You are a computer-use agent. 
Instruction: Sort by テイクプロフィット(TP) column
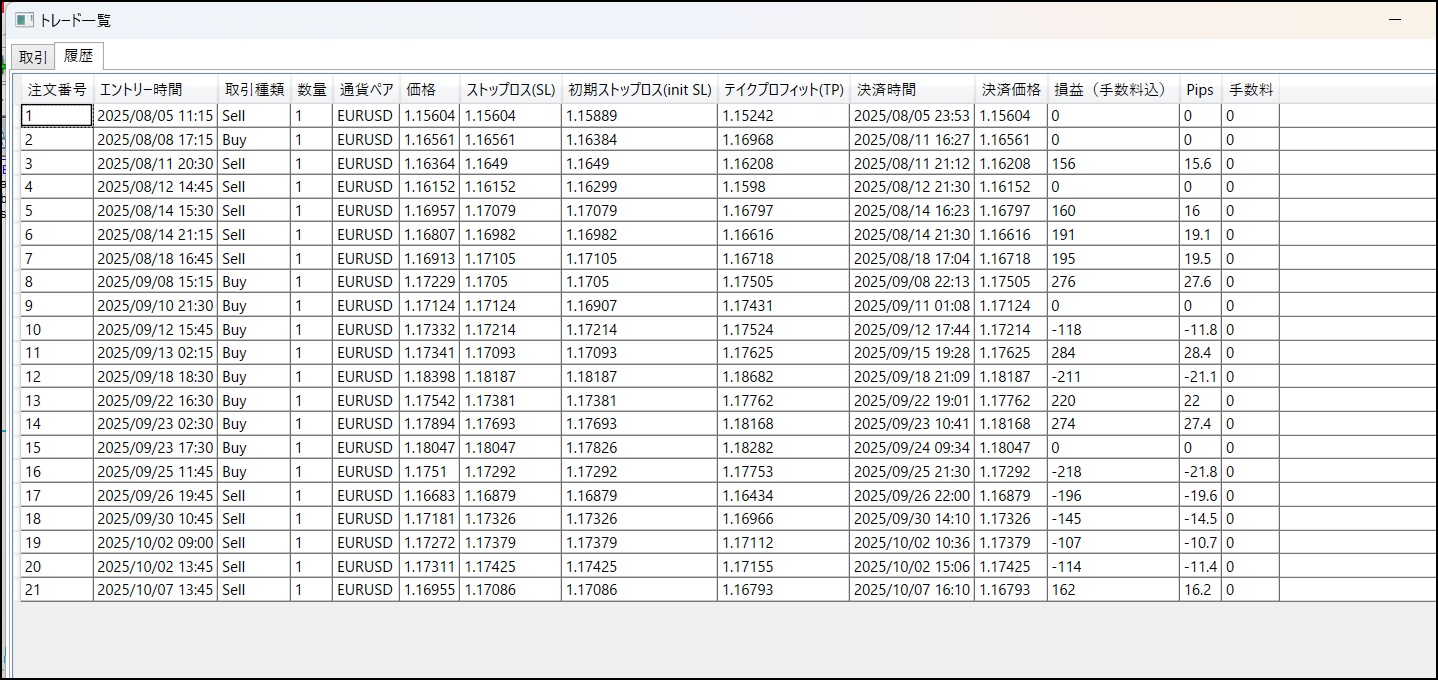(x=783, y=90)
